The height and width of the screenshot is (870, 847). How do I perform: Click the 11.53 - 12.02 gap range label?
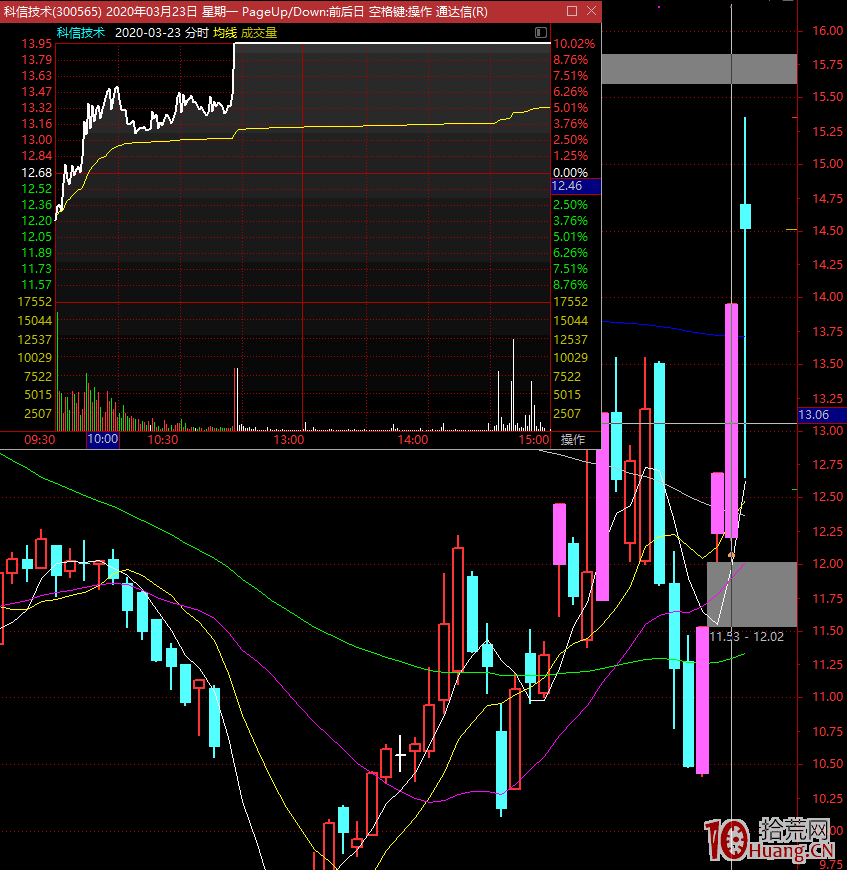(x=747, y=636)
